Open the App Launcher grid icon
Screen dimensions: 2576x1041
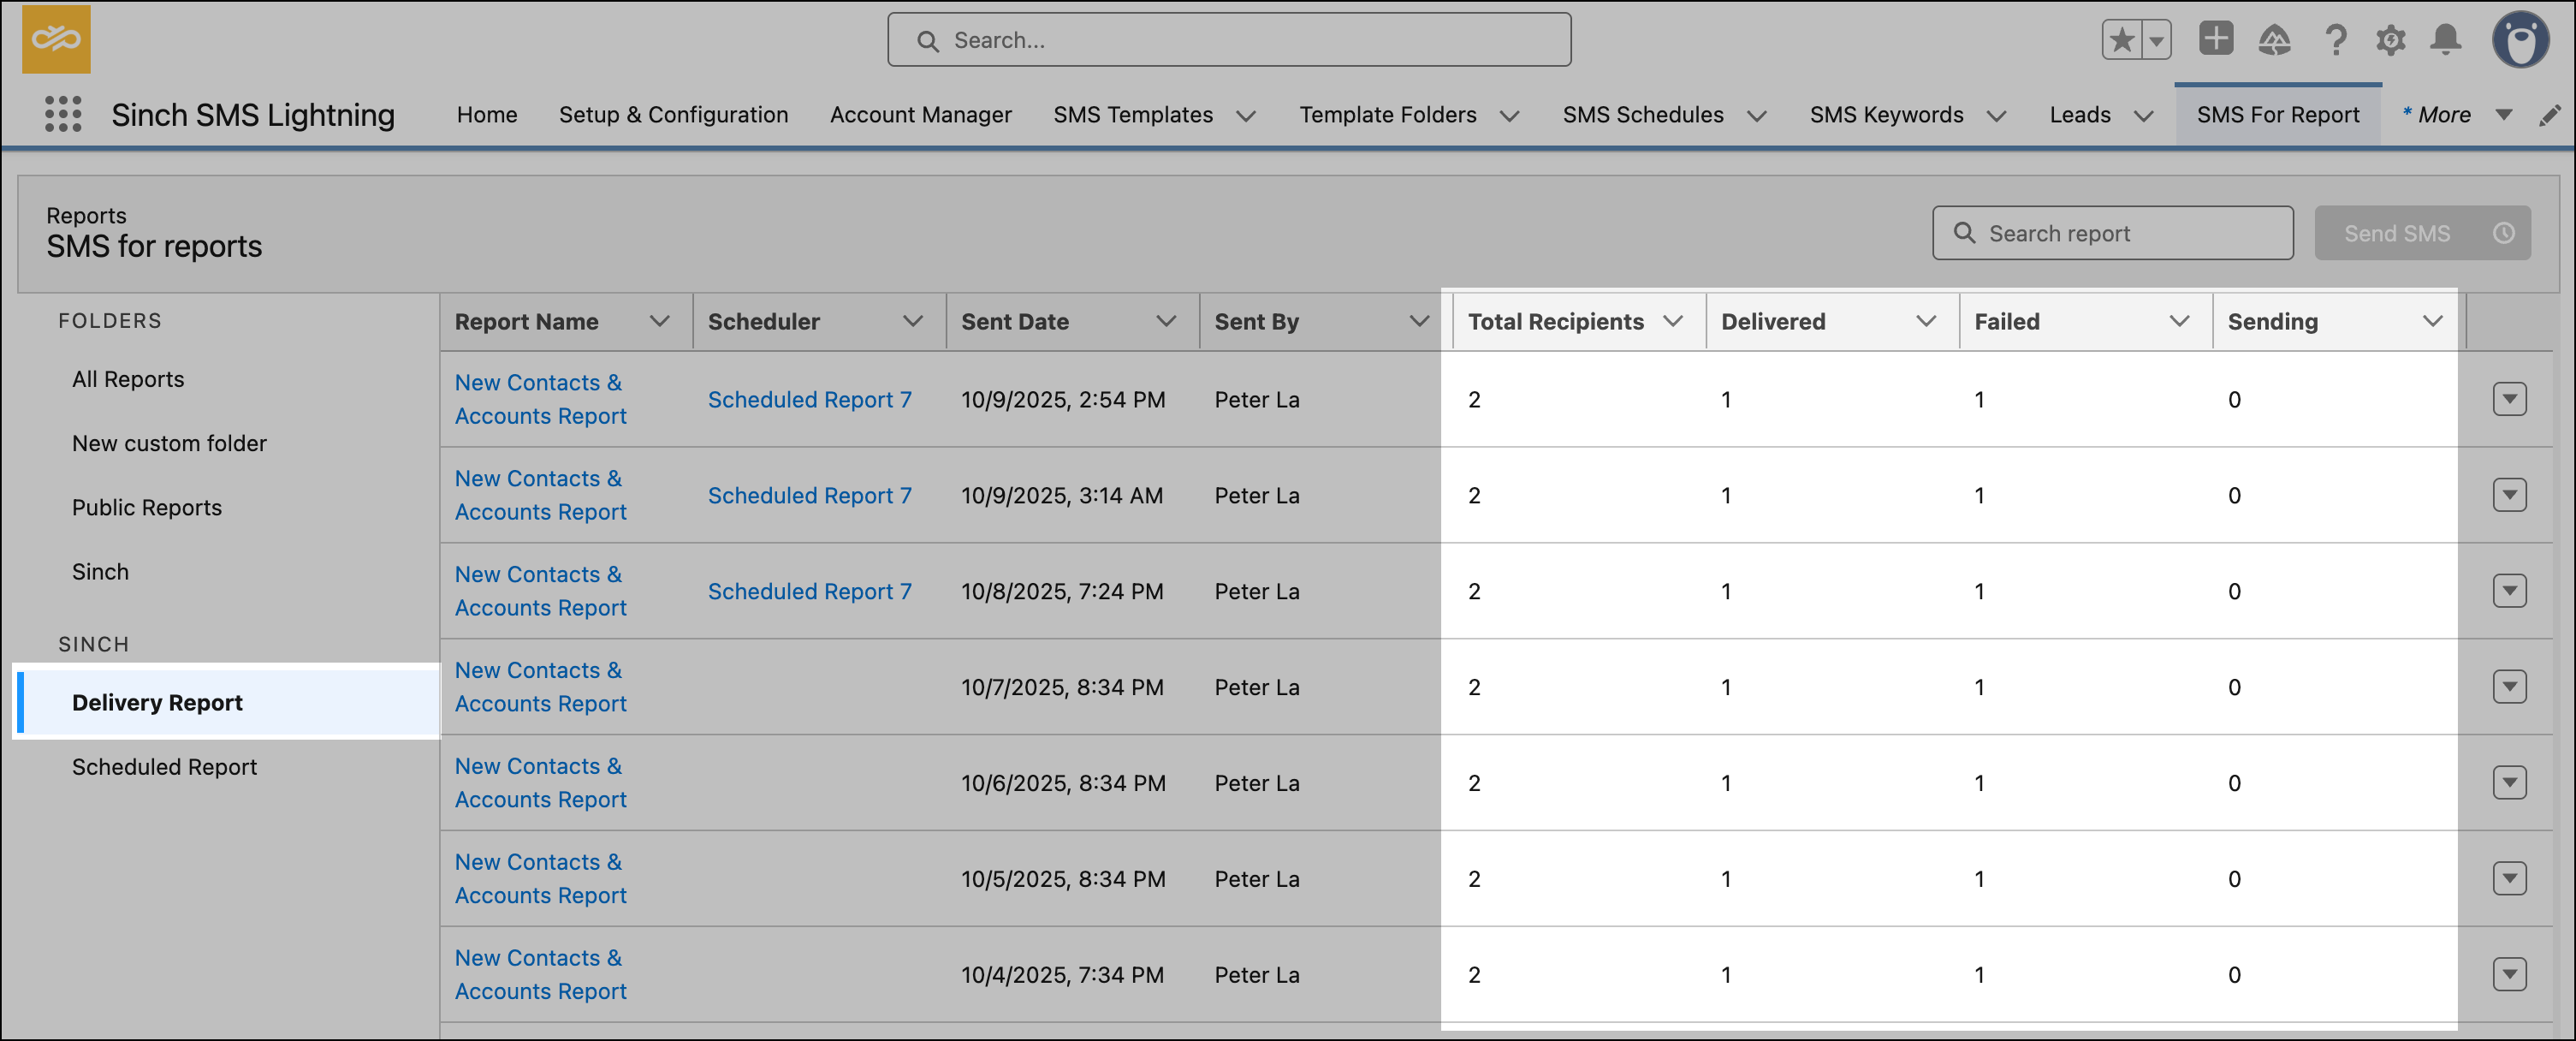[x=63, y=114]
